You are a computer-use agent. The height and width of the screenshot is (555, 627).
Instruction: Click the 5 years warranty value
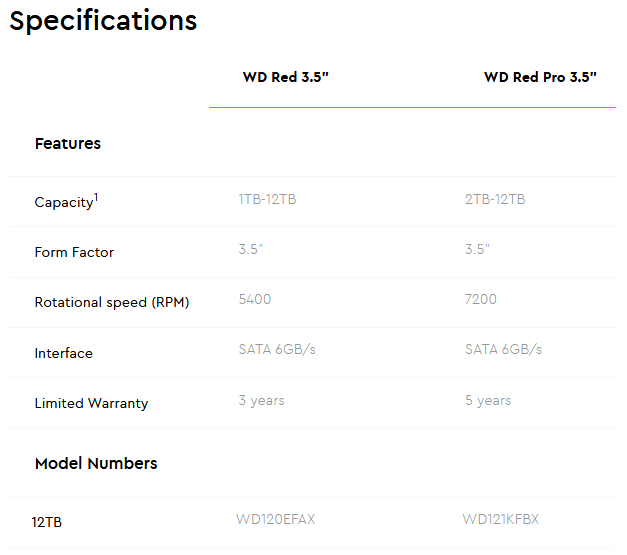pos(488,400)
